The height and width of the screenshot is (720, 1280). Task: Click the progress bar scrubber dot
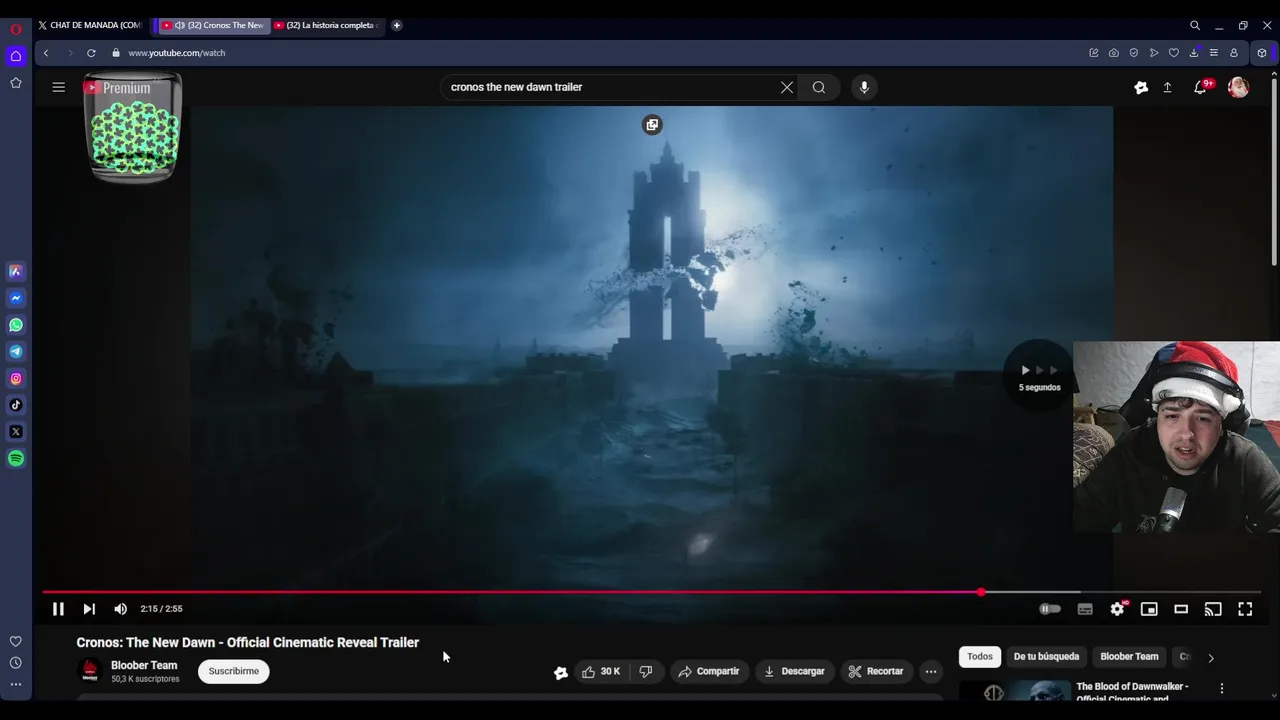[x=981, y=592]
